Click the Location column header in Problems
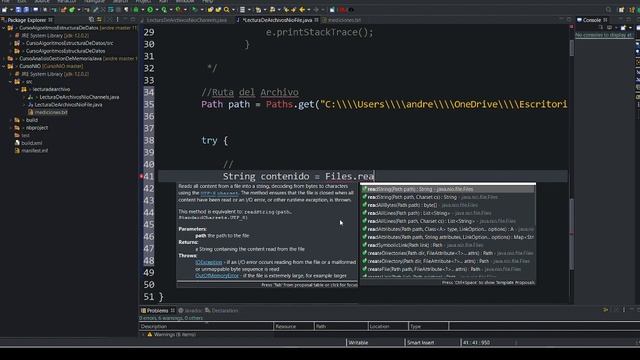Image resolution: width=640 pixels, height=360 pixels. [x=388, y=327]
